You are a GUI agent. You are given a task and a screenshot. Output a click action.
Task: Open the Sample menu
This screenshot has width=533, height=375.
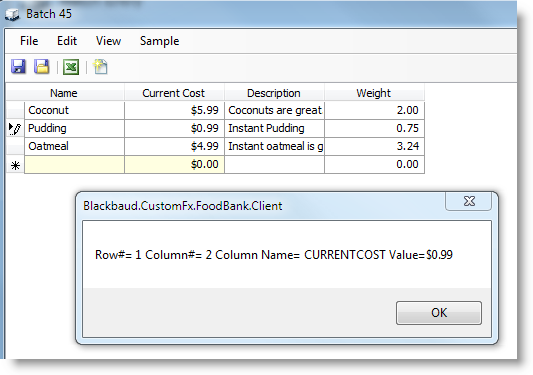[x=159, y=41]
